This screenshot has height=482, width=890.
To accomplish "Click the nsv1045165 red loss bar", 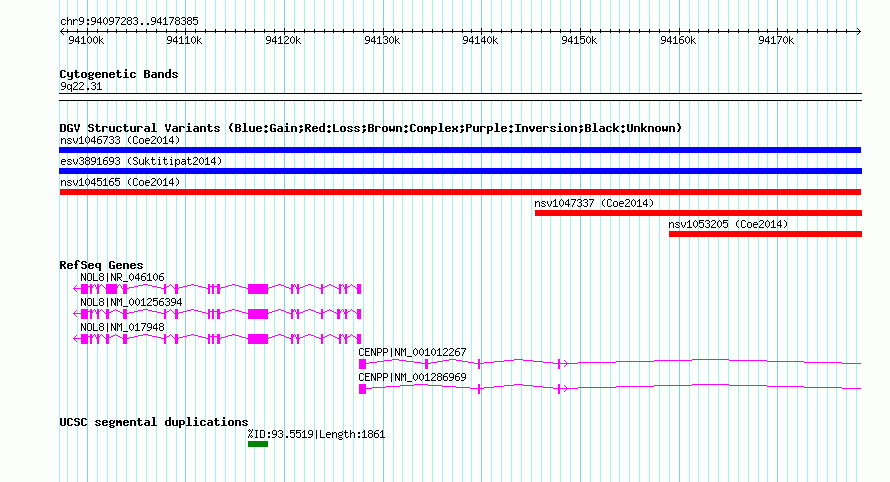I will coord(460,192).
